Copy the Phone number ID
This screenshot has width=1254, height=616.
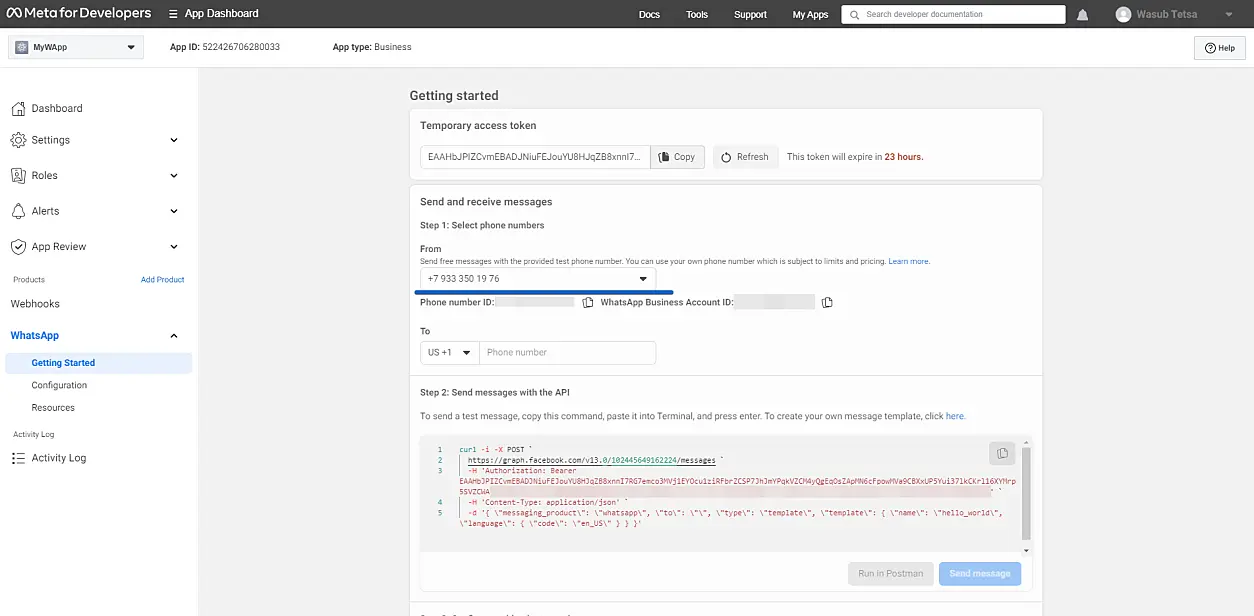588,302
